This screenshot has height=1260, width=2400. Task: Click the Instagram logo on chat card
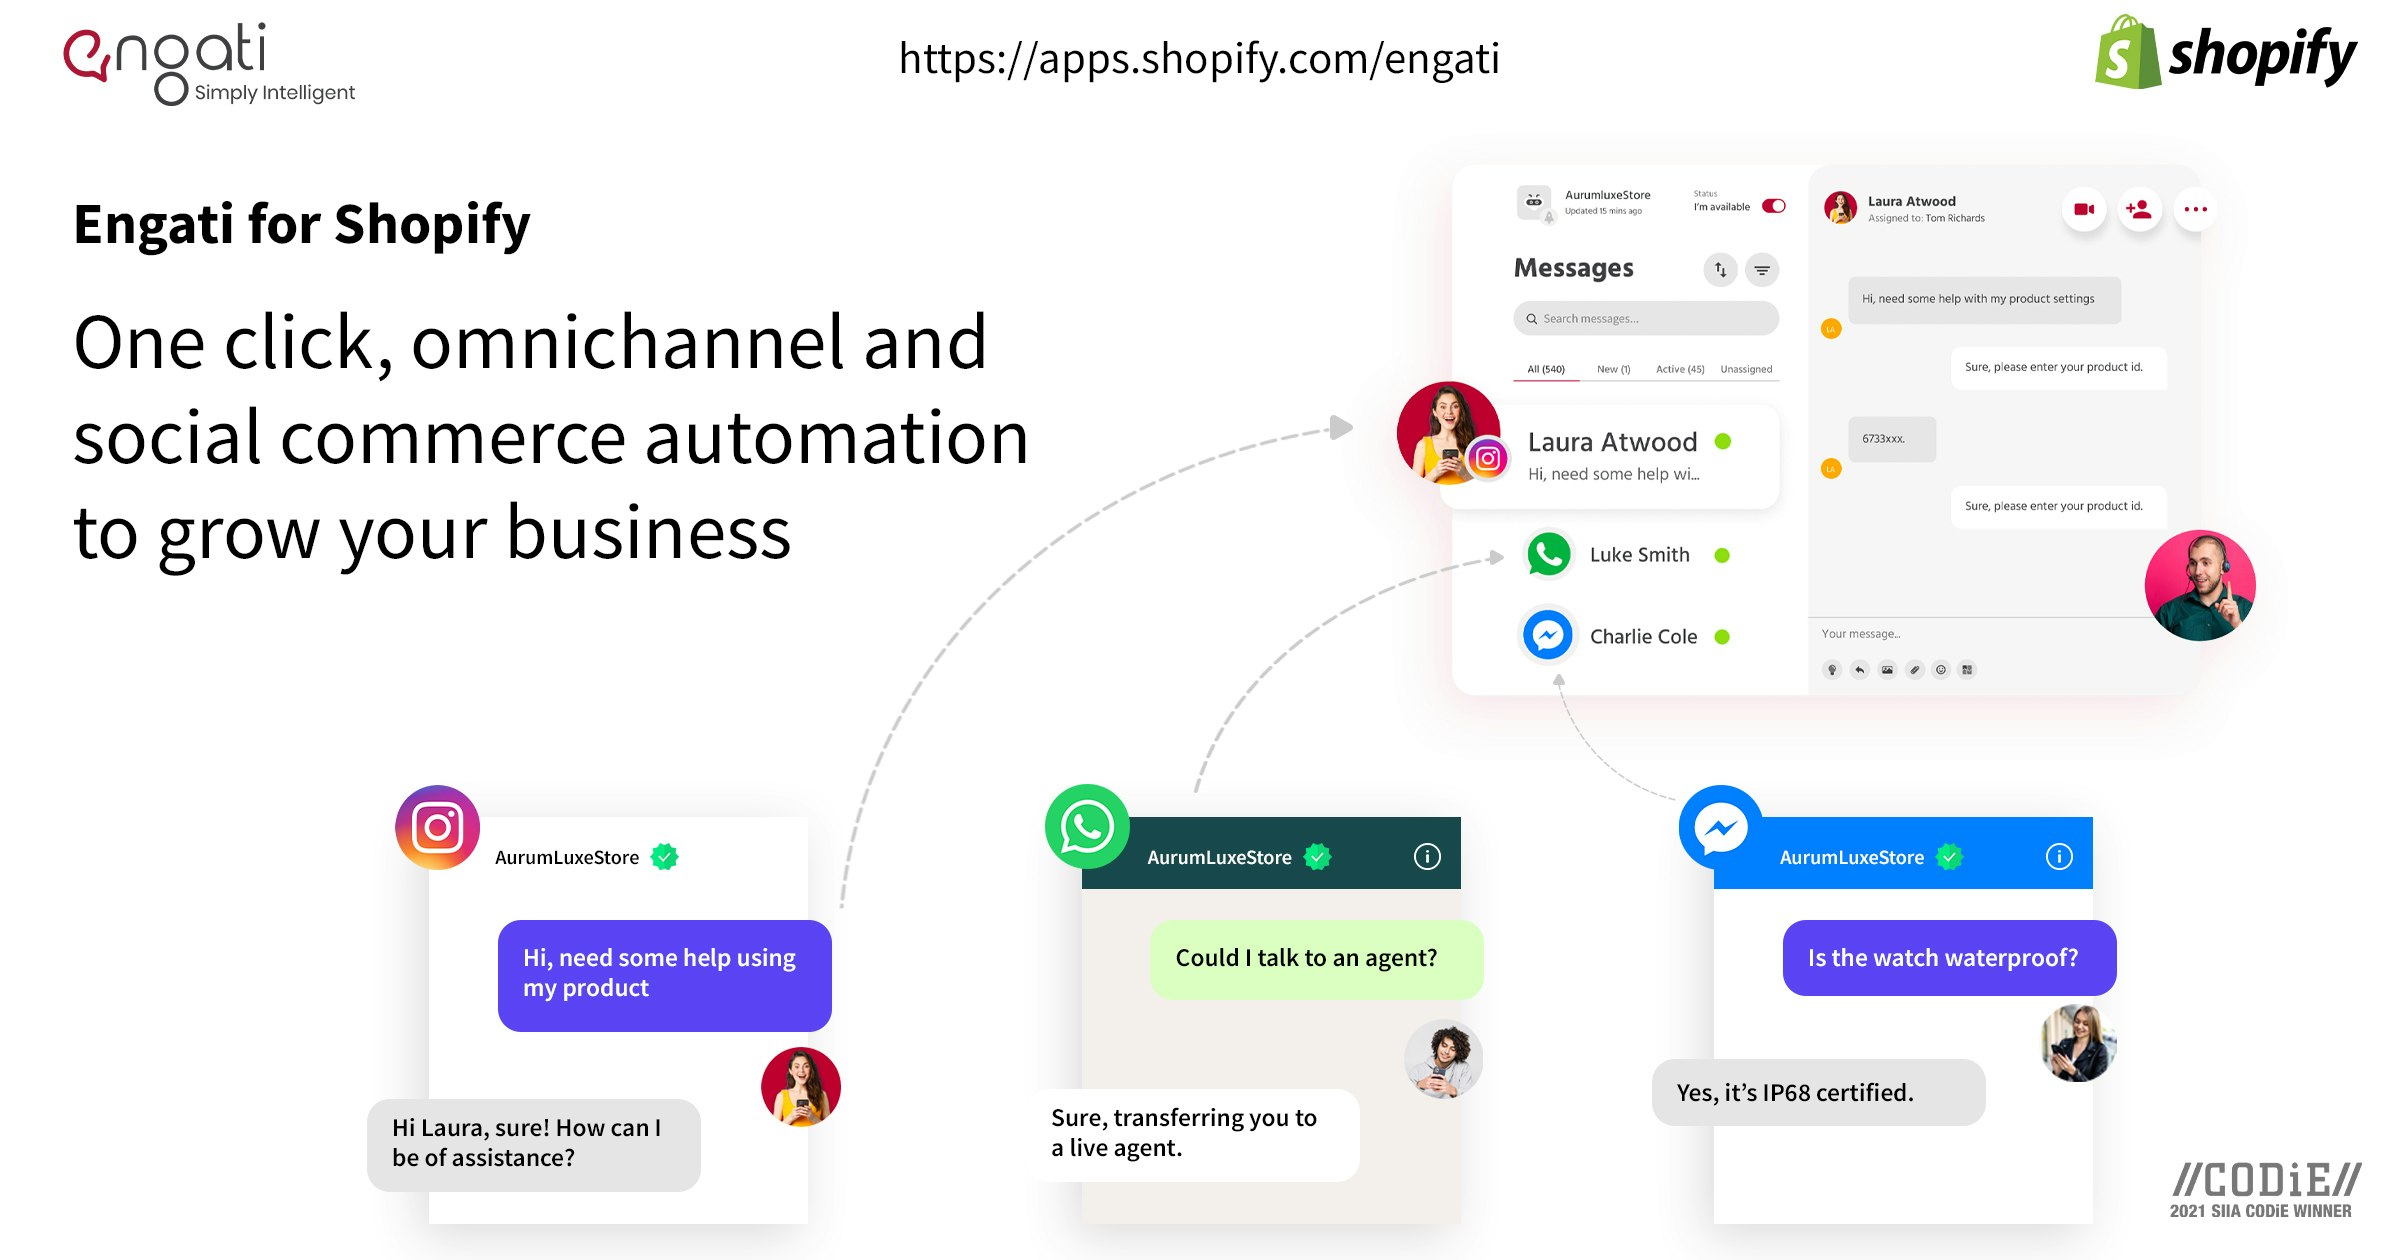click(x=438, y=827)
